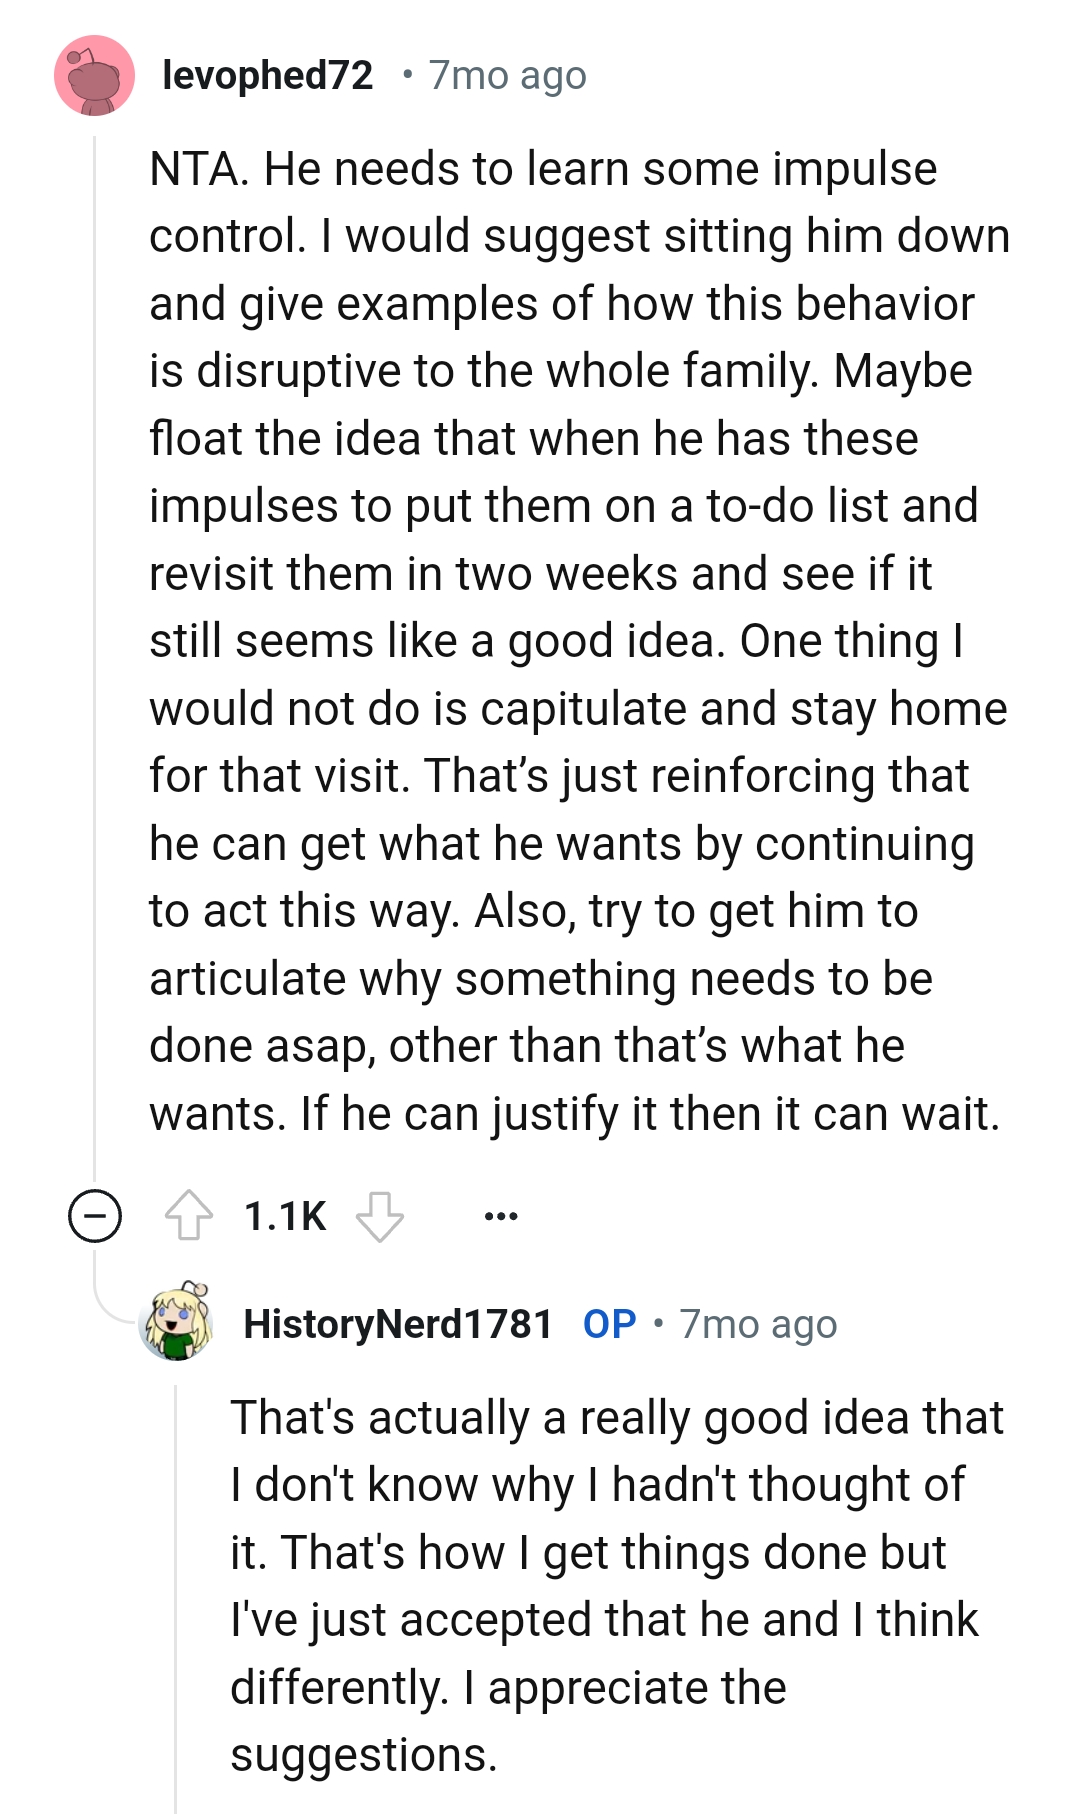The width and height of the screenshot is (1080, 1814).
Task: Click the 7mo ago timestamp on the top comment
Action: 504,74
